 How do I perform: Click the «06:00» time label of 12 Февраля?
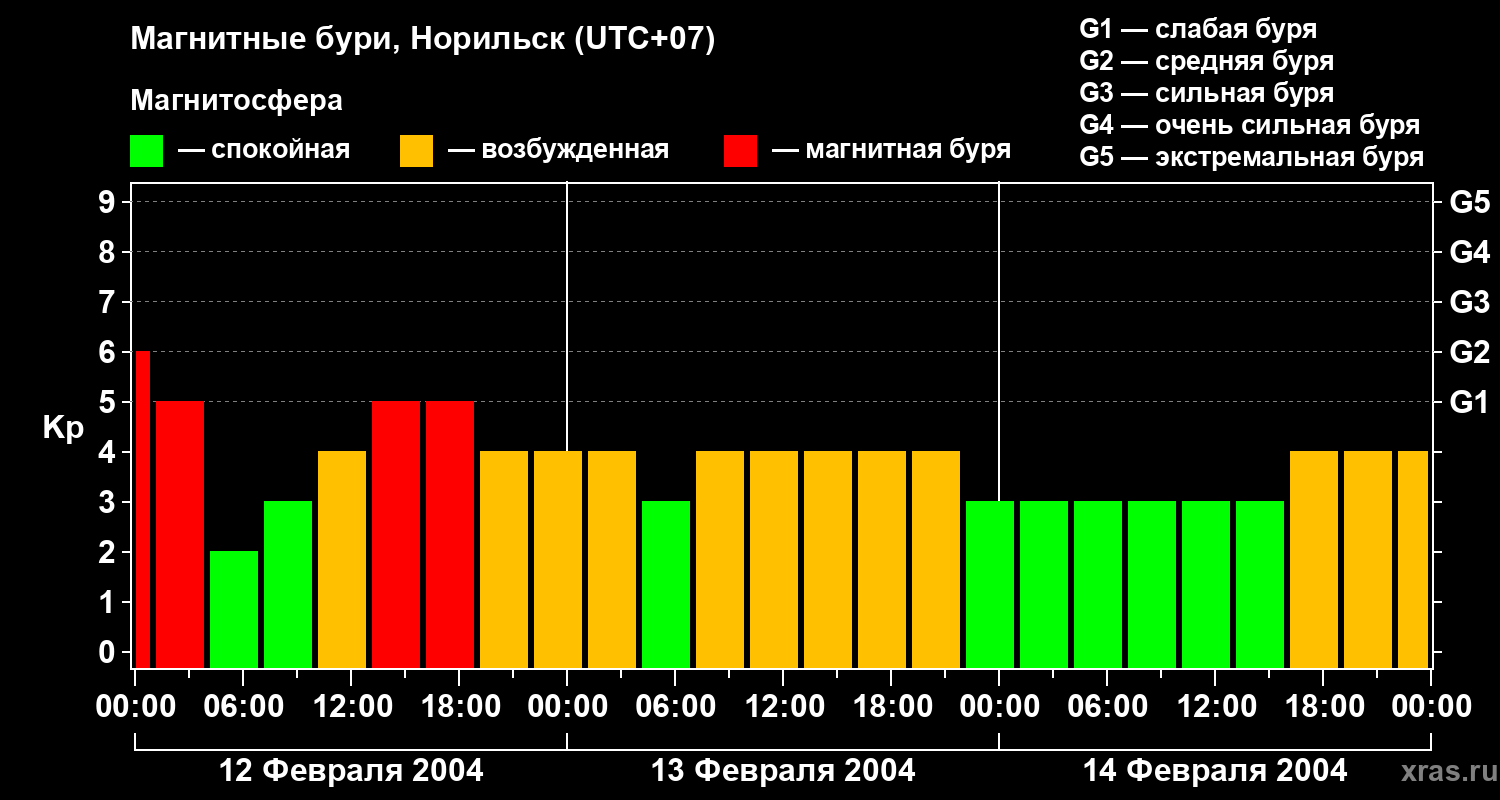(243, 706)
